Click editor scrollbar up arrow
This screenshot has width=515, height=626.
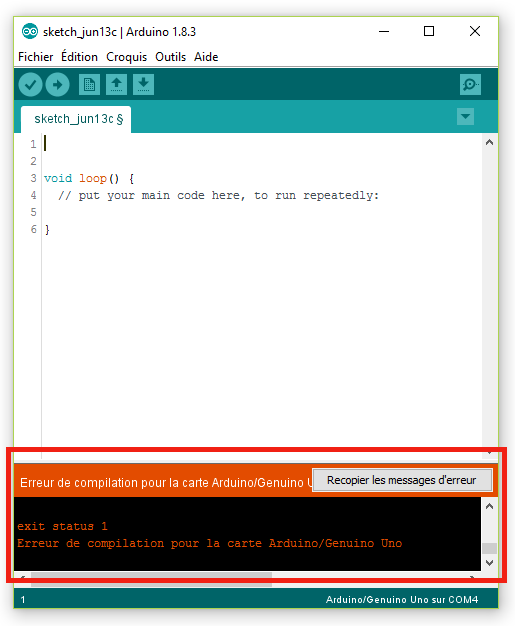(x=489, y=143)
